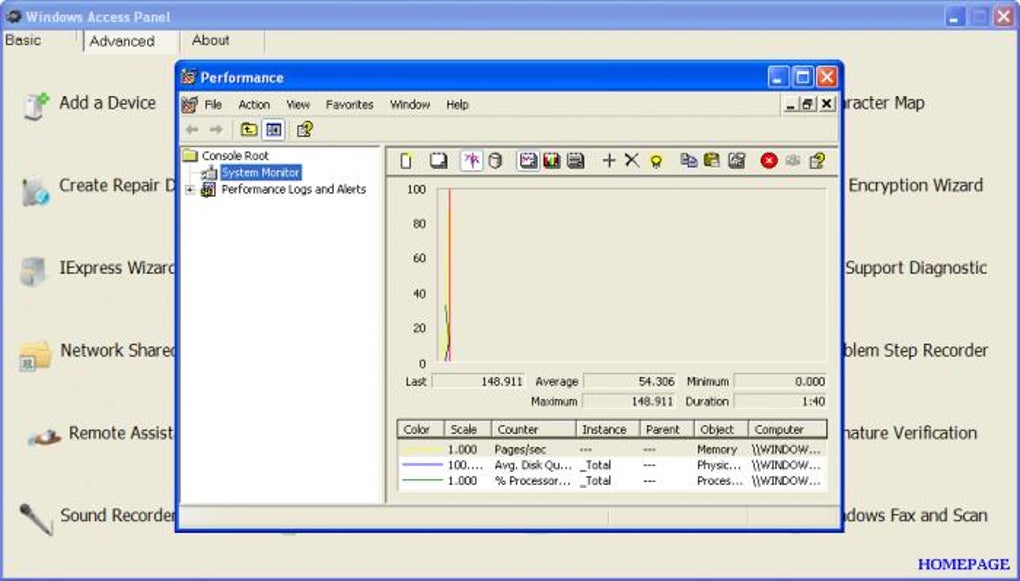Open the Favorites menu
The height and width of the screenshot is (581, 1020).
pos(349,105)
